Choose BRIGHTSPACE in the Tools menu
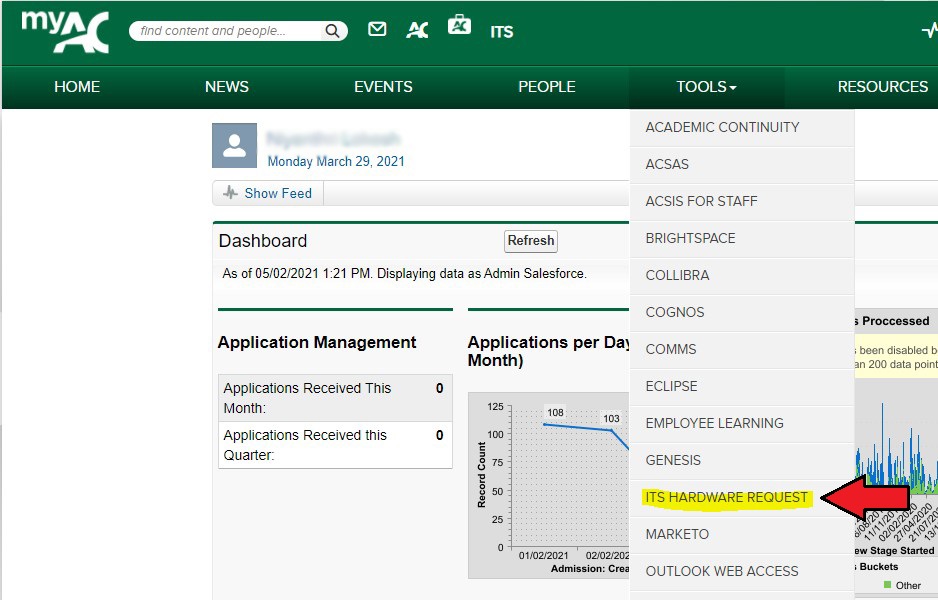 click(690, 238)
